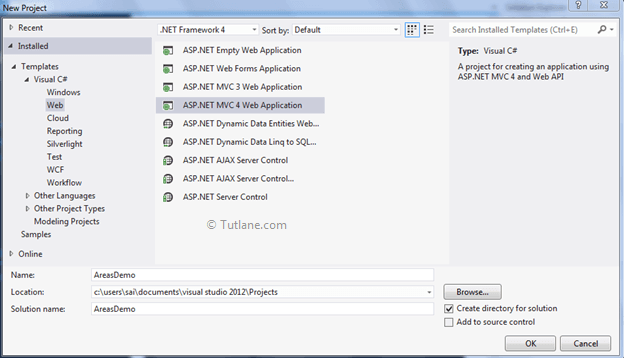This screenshot has height=361, width=624.
Task: Click the ASP.NET AJAX Server Control... extender icon
Action: tap(168, 179)
